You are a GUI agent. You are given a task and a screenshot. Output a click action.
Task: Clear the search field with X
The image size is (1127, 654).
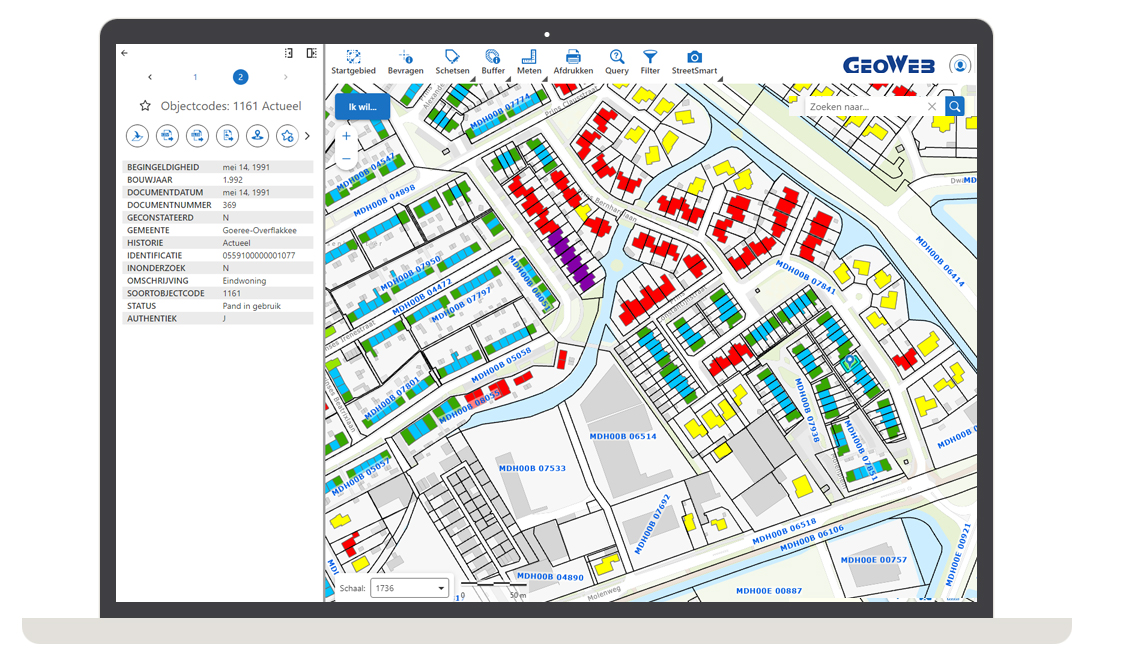(932, 106)
